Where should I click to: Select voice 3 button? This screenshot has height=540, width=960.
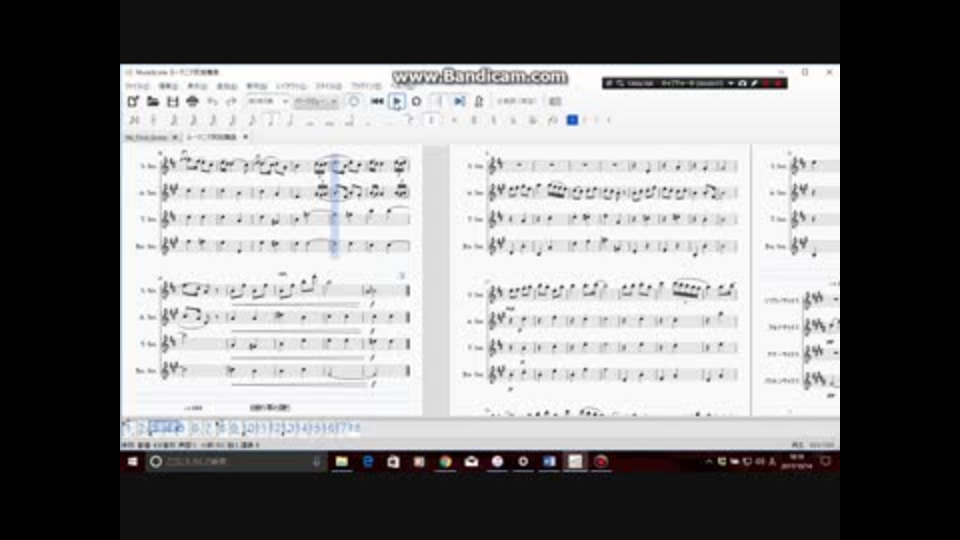[596, 120]
